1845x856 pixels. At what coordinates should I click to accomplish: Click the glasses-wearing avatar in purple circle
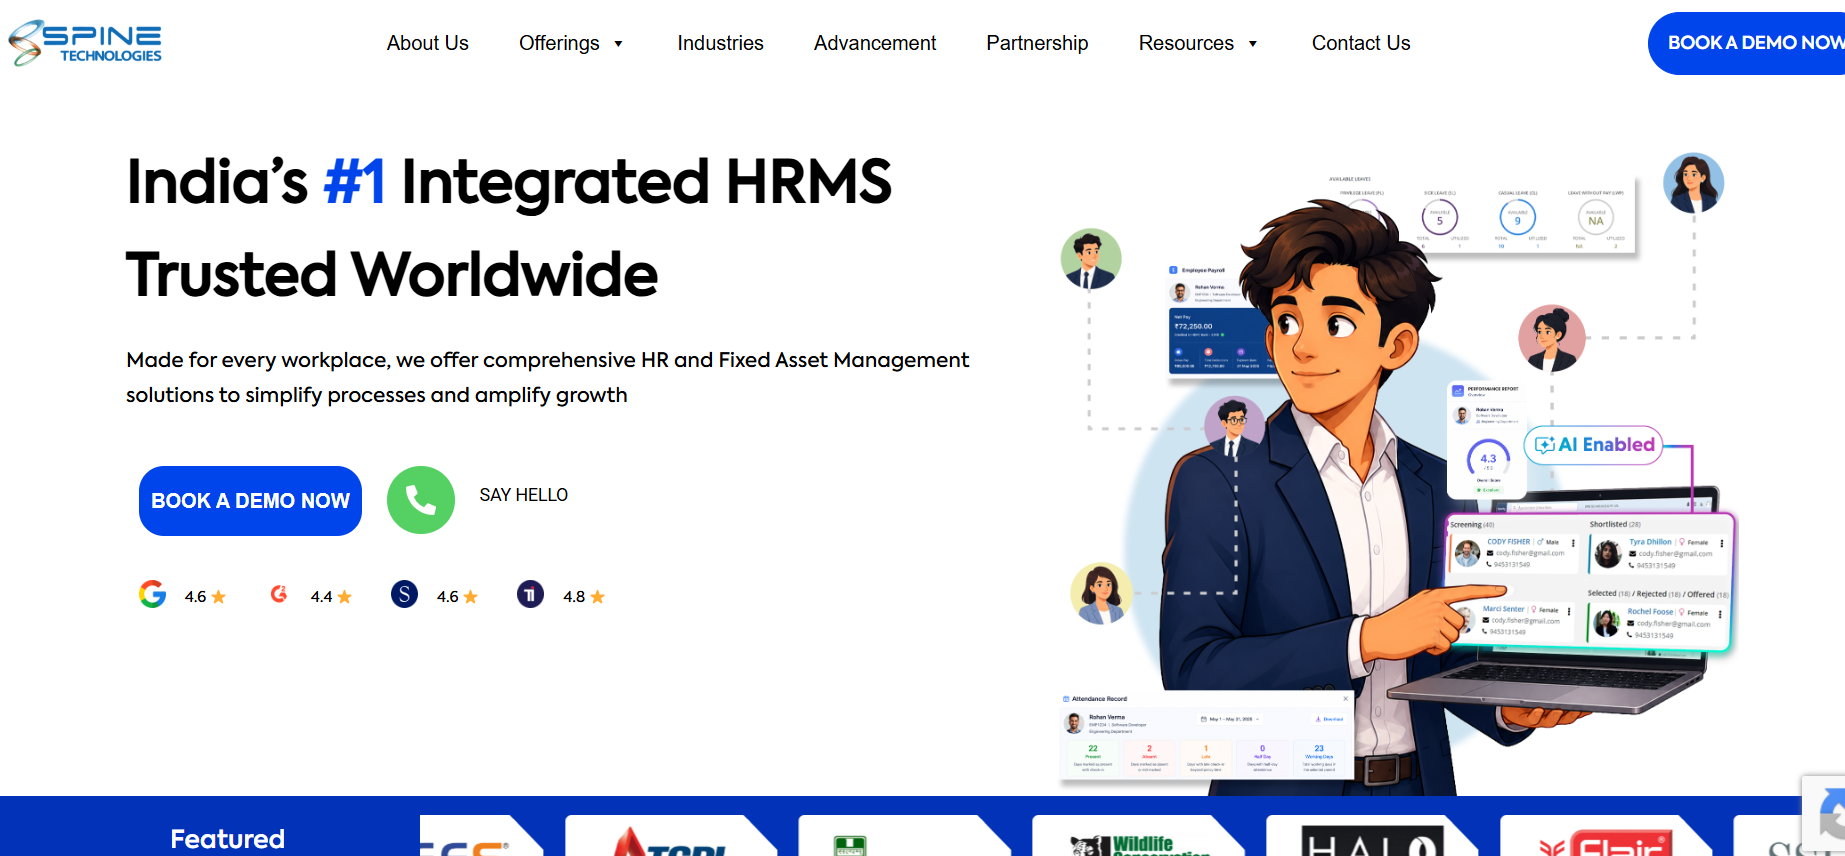click(x=1235, y=426)
